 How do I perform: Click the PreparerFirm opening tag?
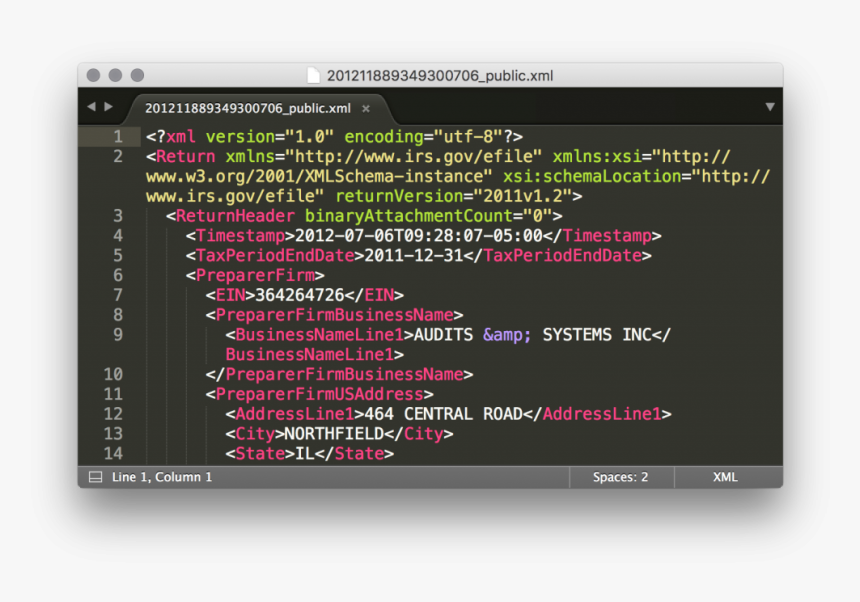[255, 275]
